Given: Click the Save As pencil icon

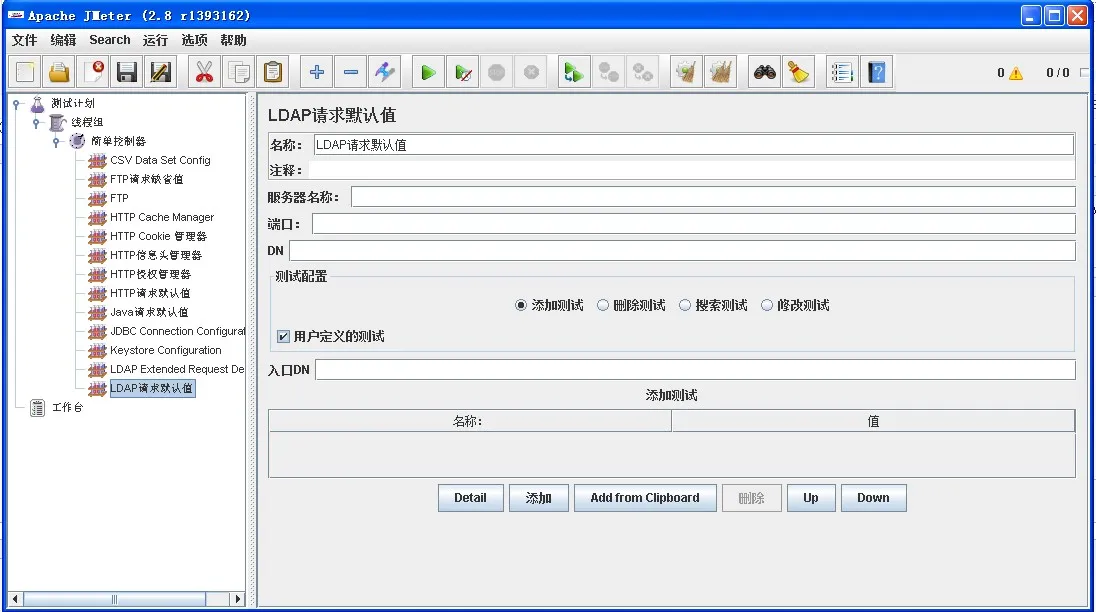Looking at the screenshot, I should [x=160, y=72].
